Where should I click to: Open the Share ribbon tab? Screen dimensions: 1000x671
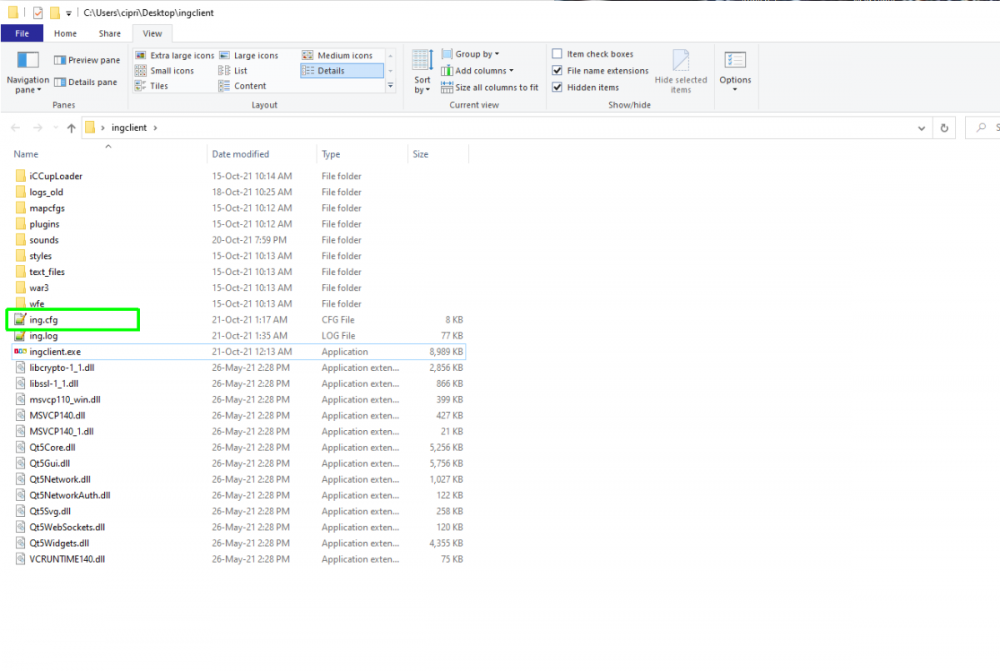click(x=109, y=33)
